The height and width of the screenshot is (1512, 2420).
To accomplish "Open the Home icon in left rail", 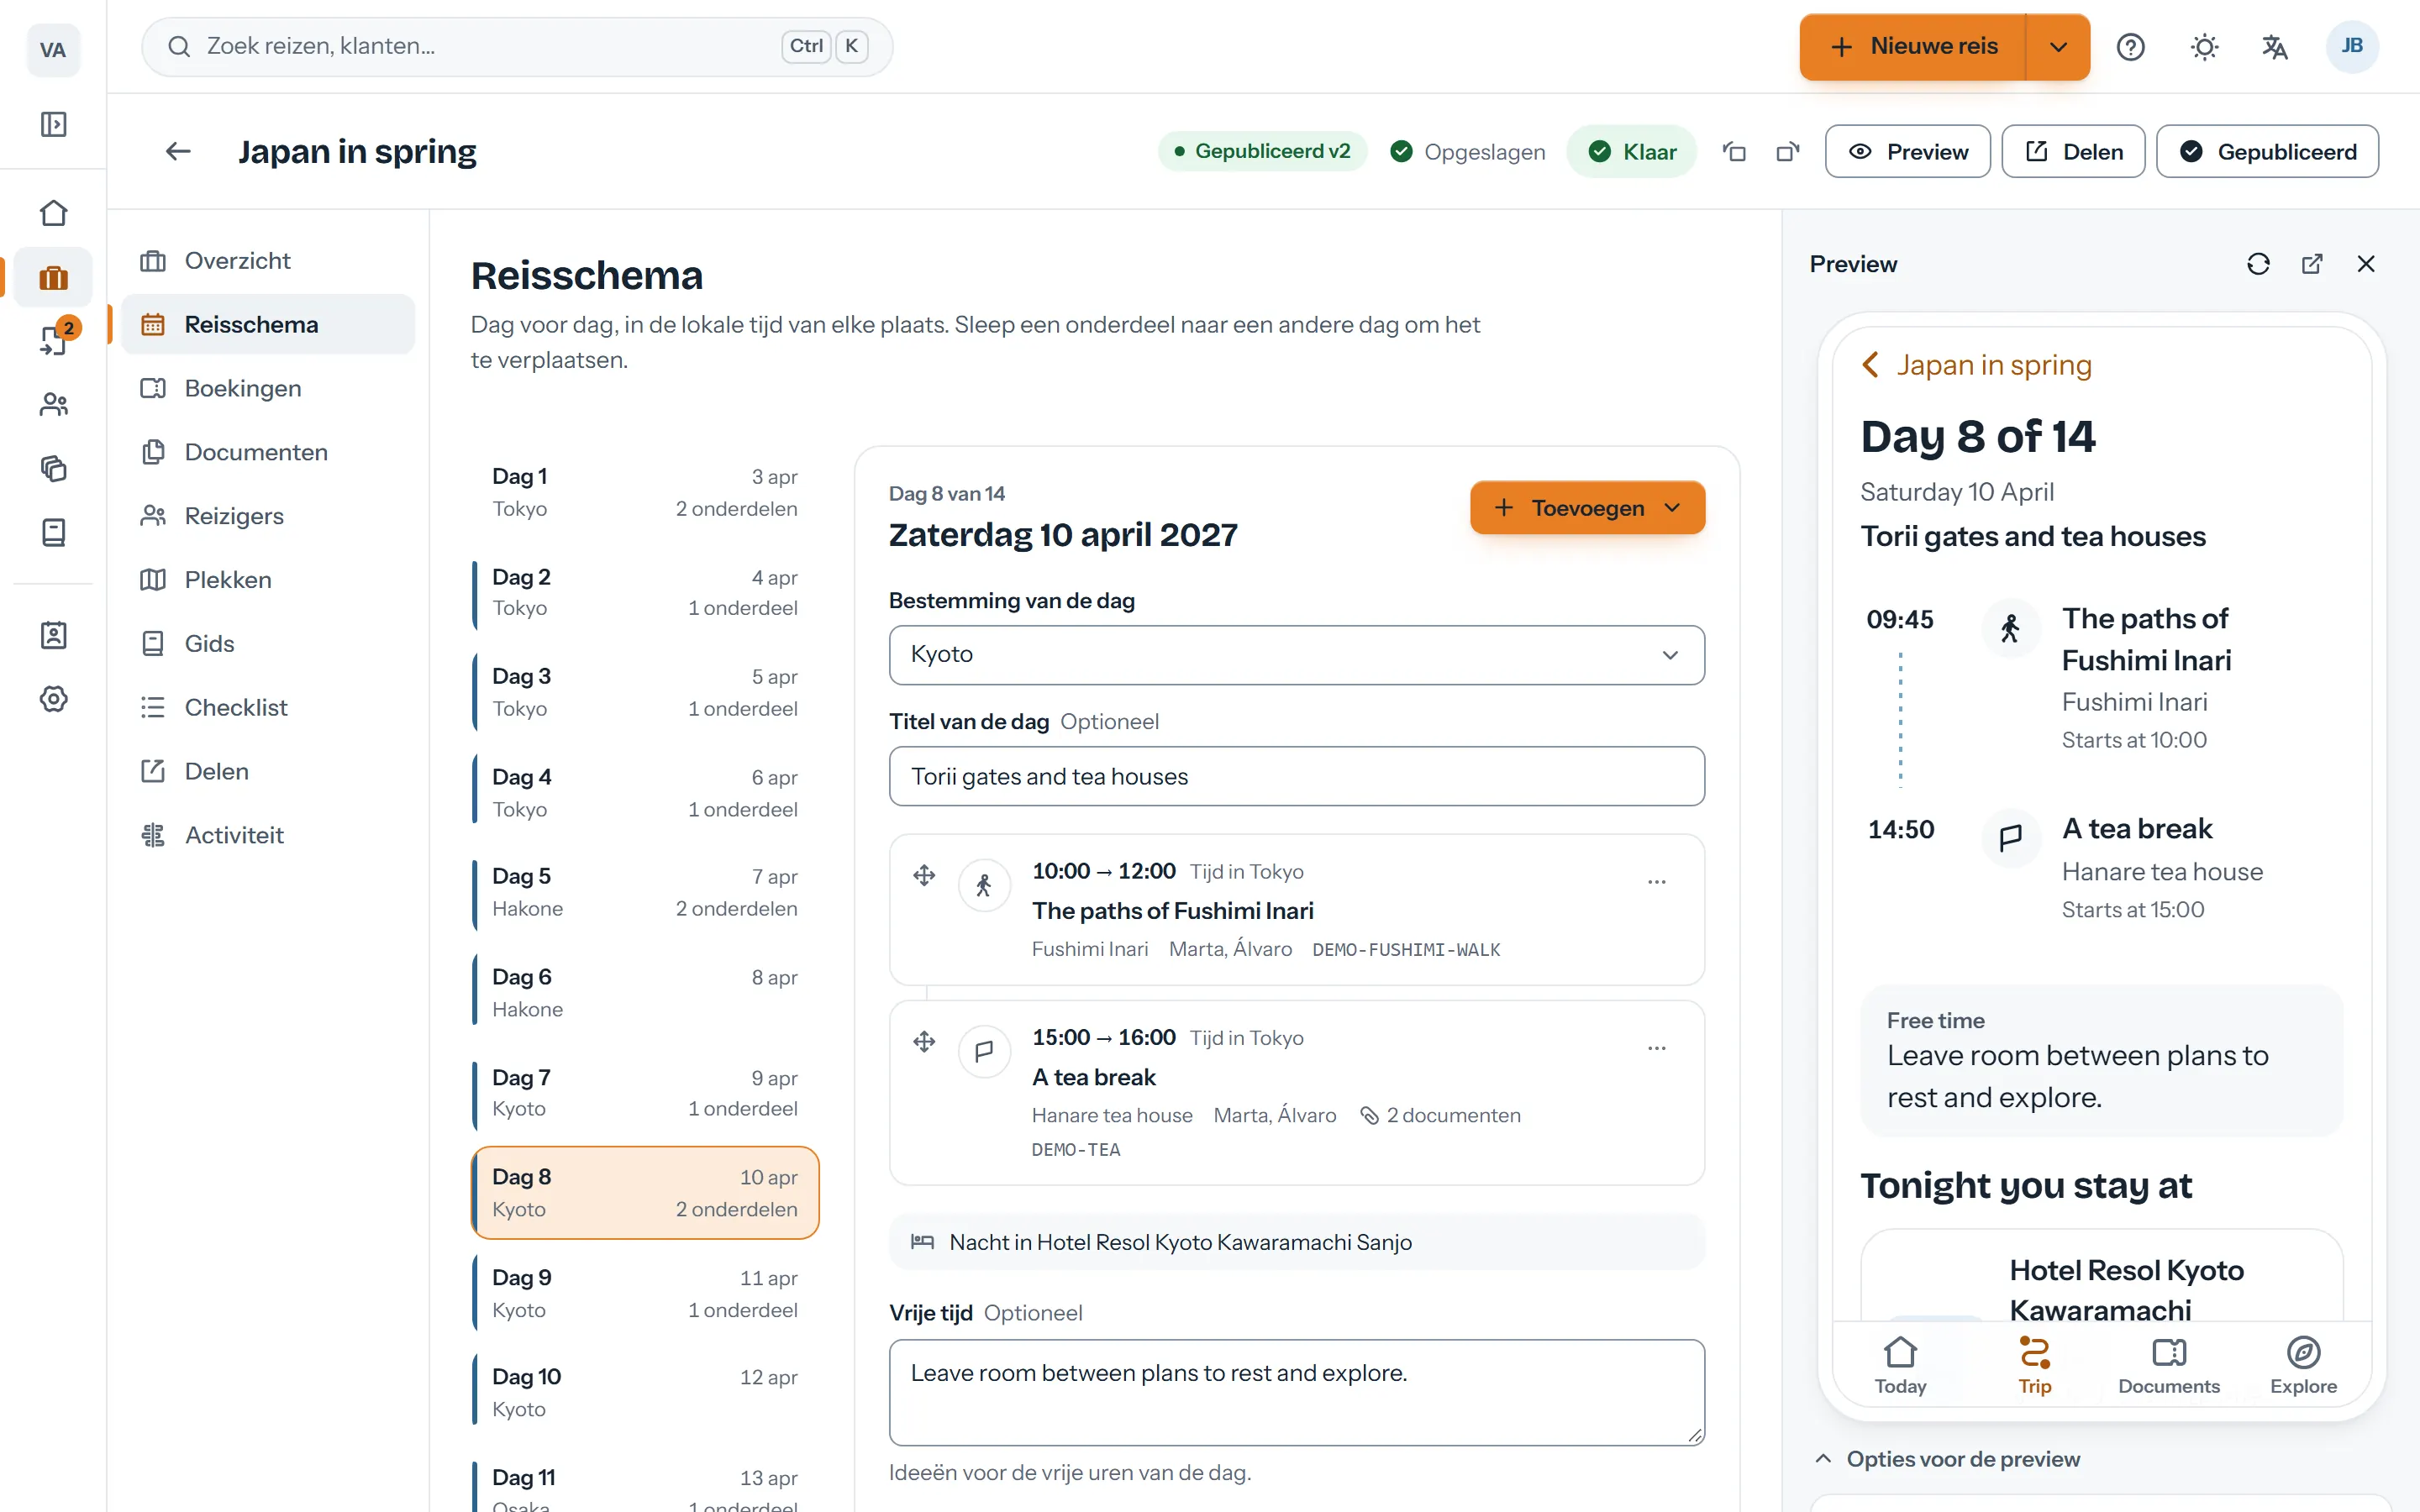I will tap(53, 213).
